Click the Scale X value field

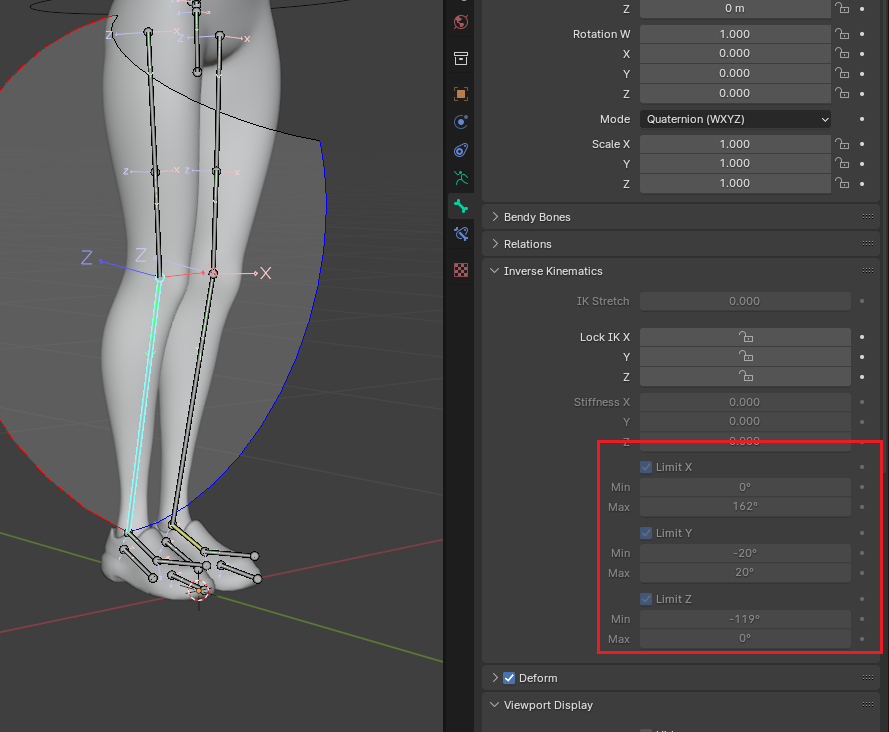pos(735,144)
